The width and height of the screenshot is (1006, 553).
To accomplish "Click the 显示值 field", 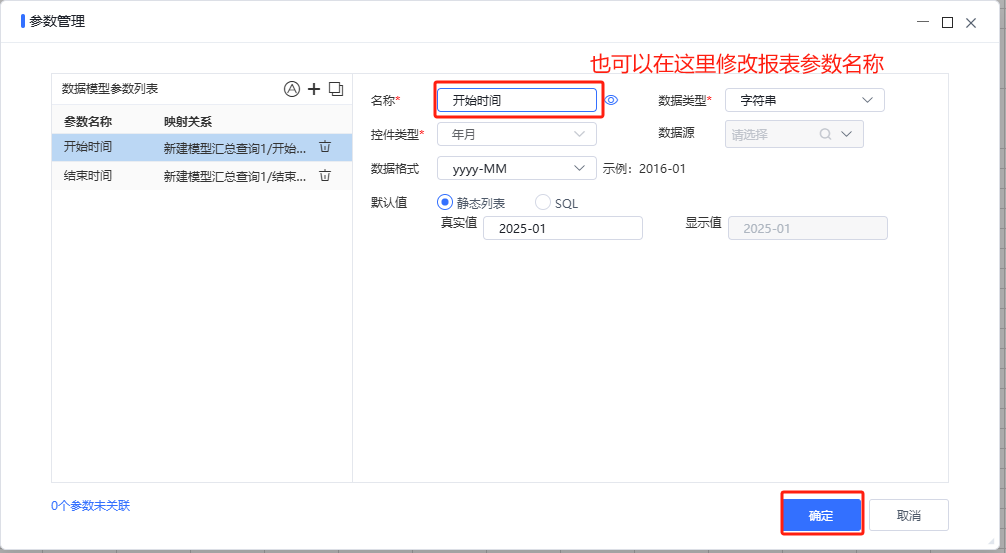I will (808, 228).
